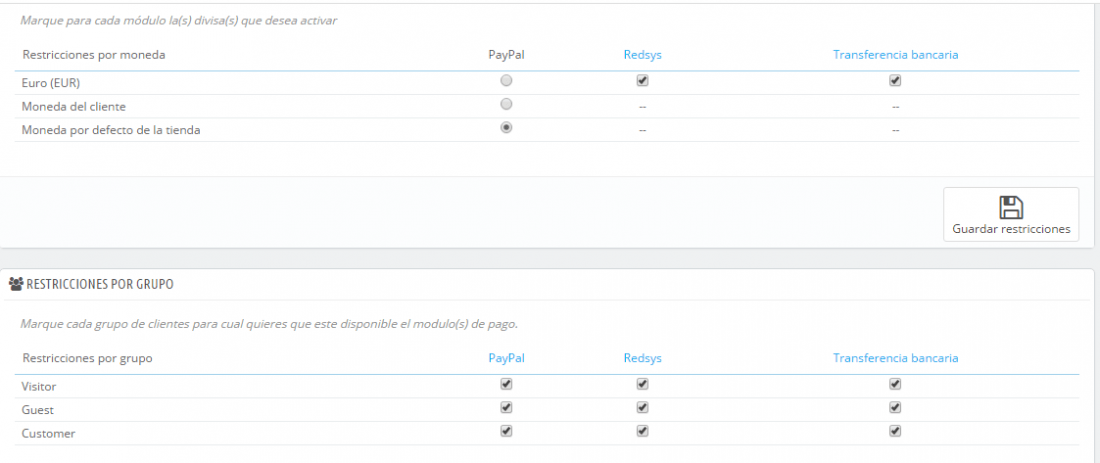This screenshot has height=463, width=1100.
Task: Toggle Transferencia bancaria checkbox for Guest group
Action: pyautogui.click(x=894, y=408)
